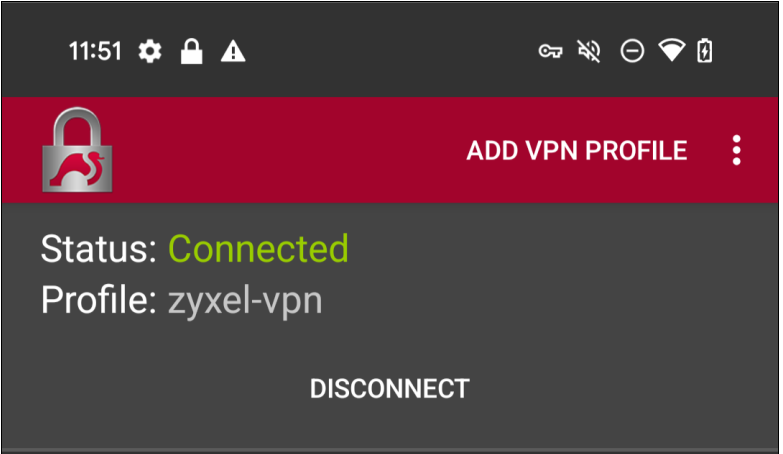Click the "Status:" label
The image size is (783, 454).
point(99,248)
